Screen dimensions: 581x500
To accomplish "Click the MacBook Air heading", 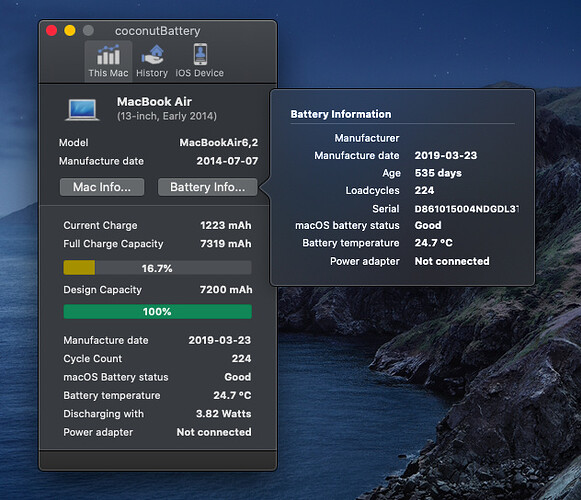I will [154, 102].
